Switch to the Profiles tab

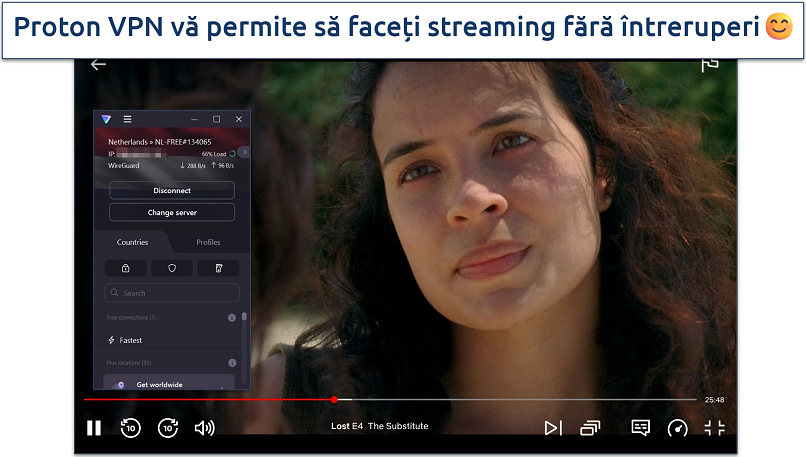pos(208,242)
